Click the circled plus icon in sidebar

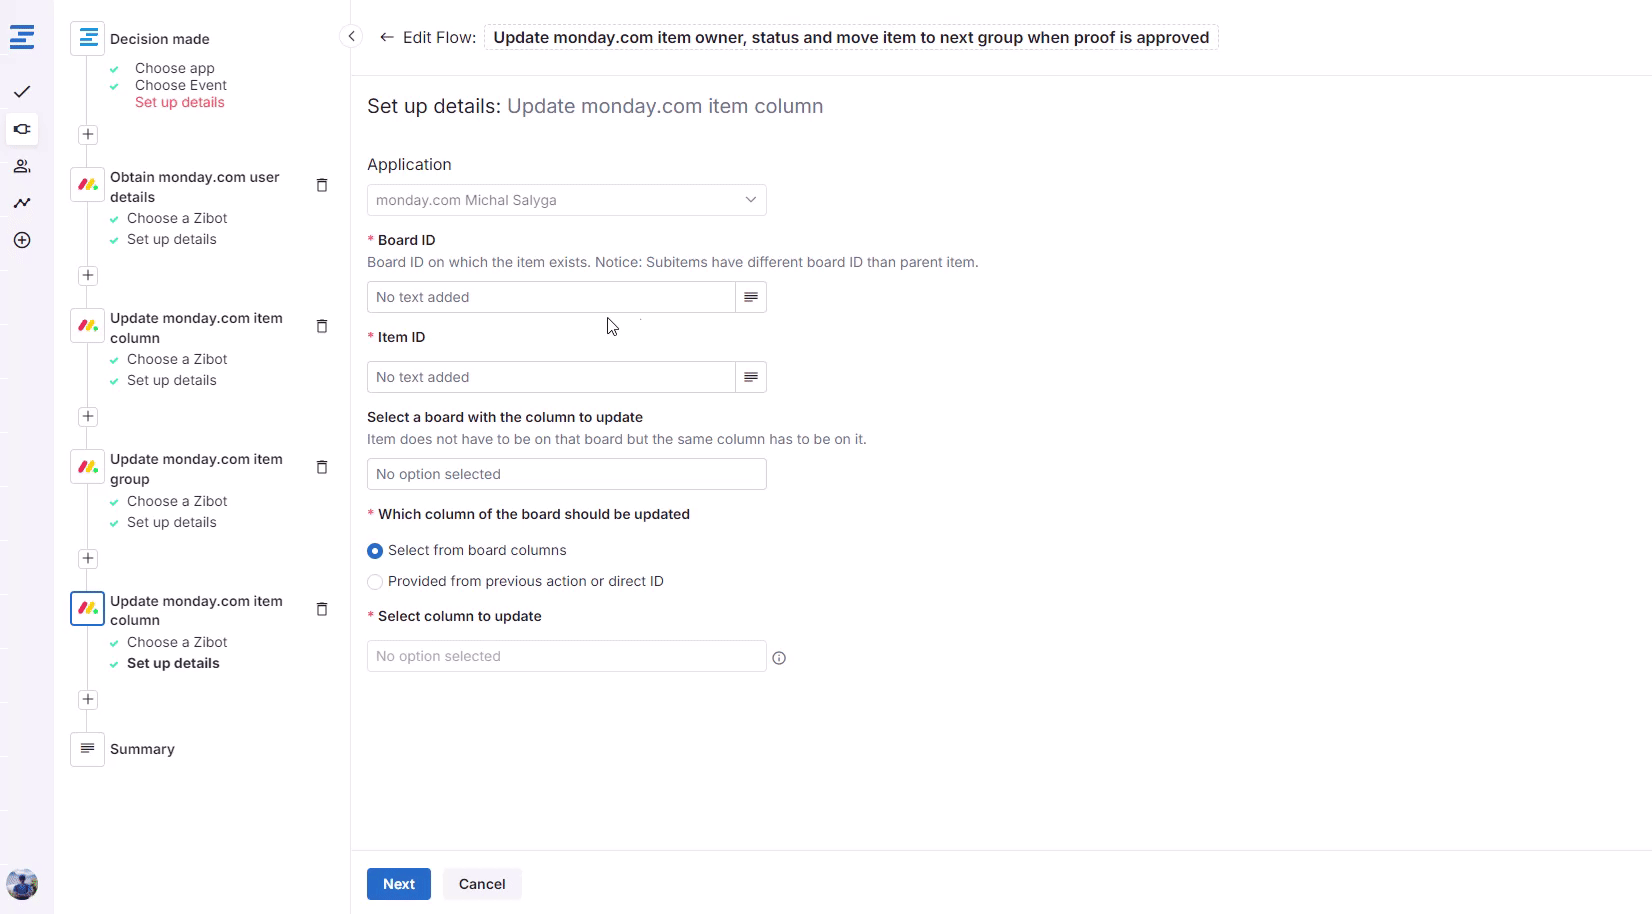pos(22,240)
